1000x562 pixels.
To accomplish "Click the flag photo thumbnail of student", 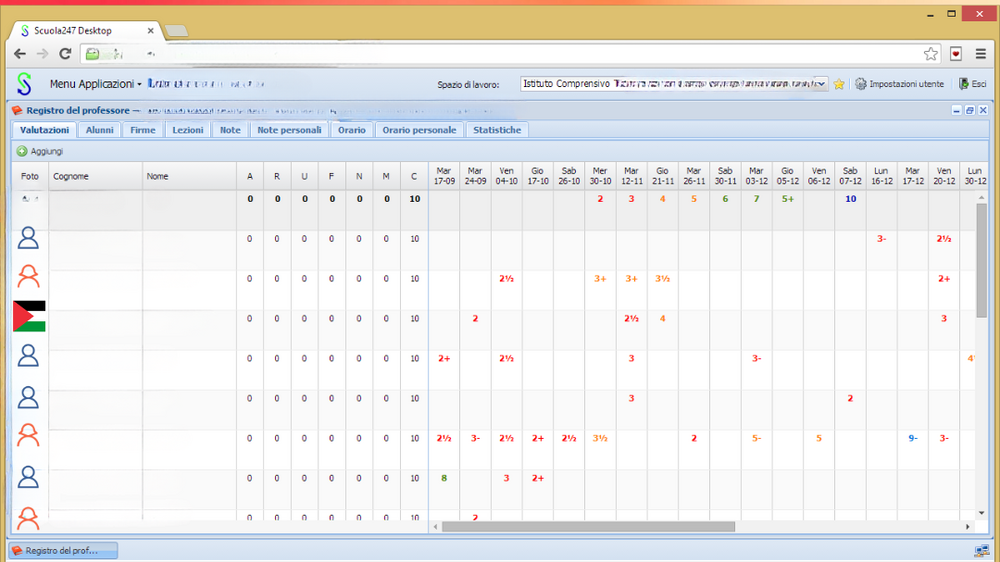I will tap(29, 316).
